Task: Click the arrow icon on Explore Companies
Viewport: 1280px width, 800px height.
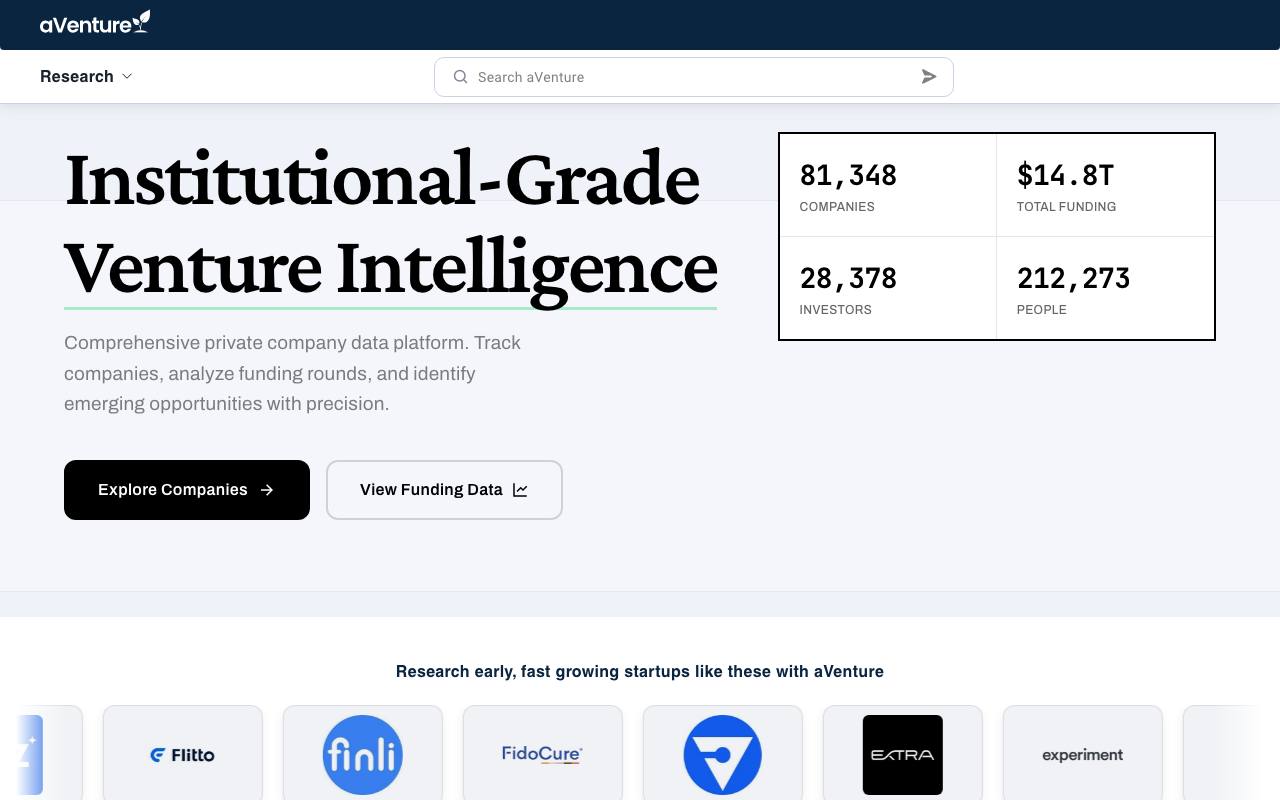Action: 267,490
